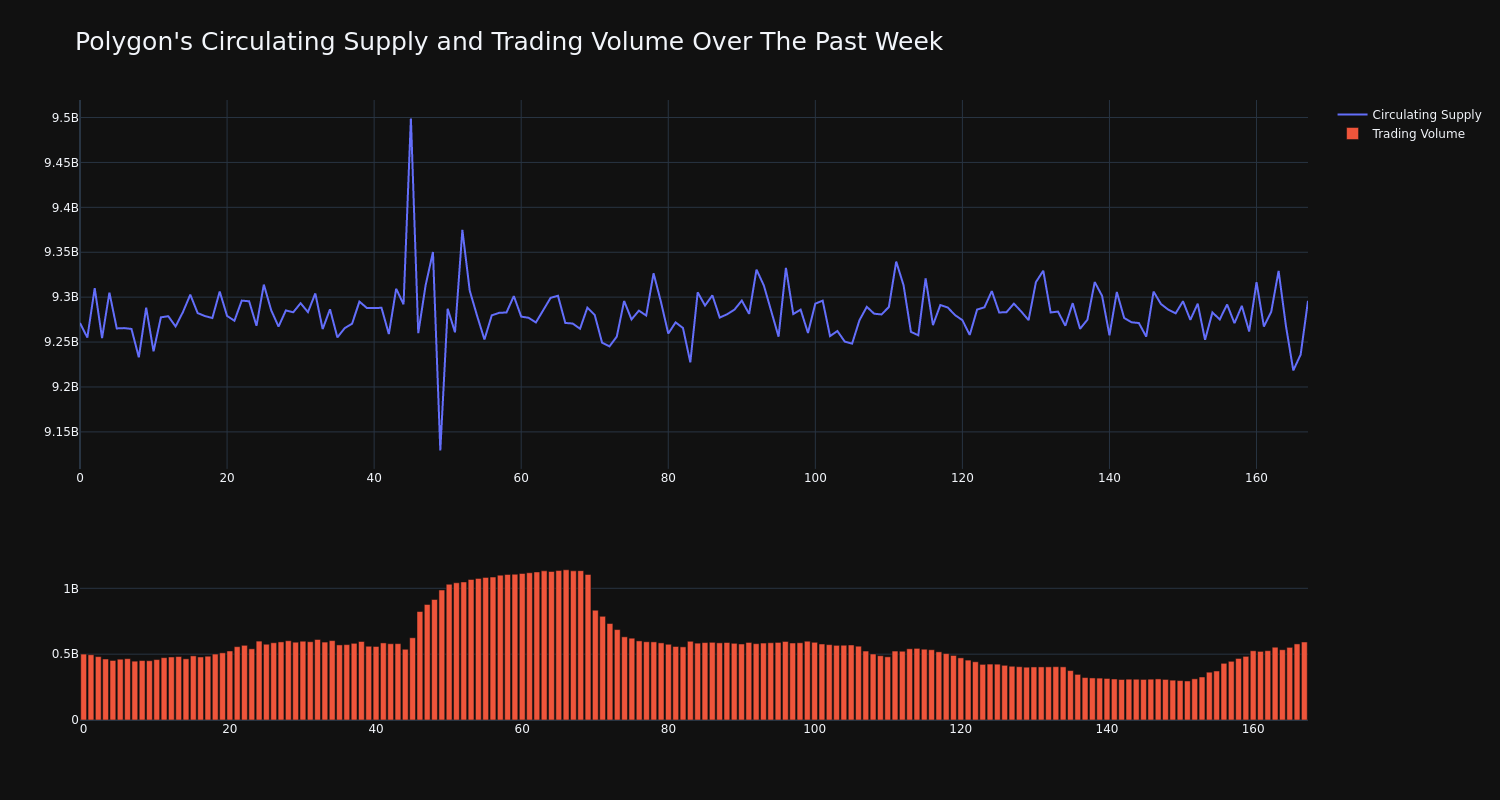Click the 140 tick on volume chart x-axis
The image size is (1500, 800).
1107,729
